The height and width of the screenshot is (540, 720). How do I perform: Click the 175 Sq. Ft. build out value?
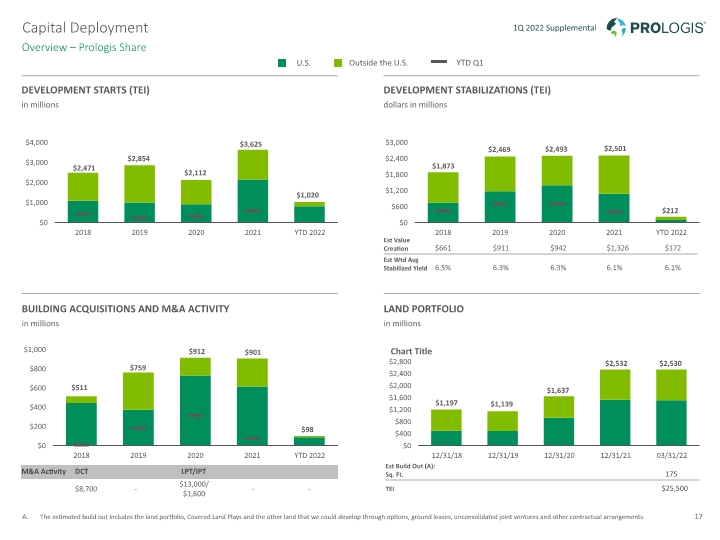click(x=671, y=474)
